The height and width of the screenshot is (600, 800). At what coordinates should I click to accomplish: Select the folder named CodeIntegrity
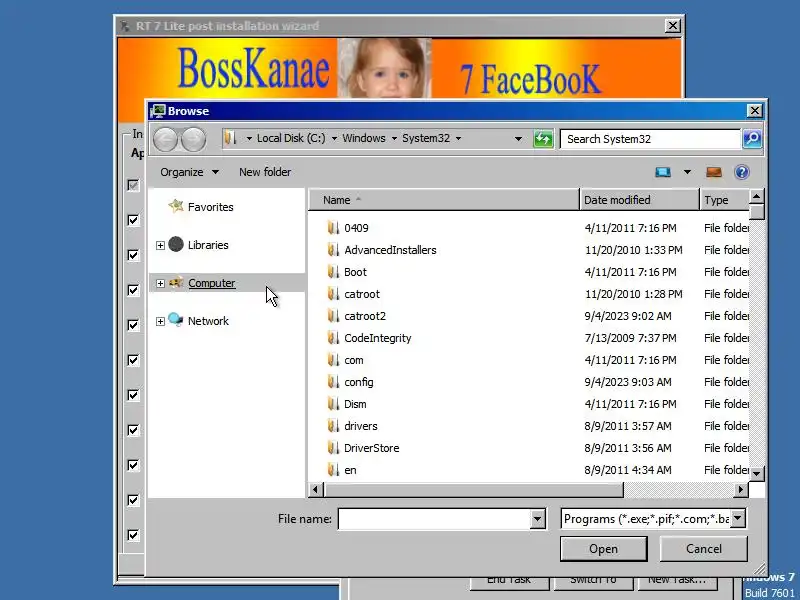coord(378,338)
